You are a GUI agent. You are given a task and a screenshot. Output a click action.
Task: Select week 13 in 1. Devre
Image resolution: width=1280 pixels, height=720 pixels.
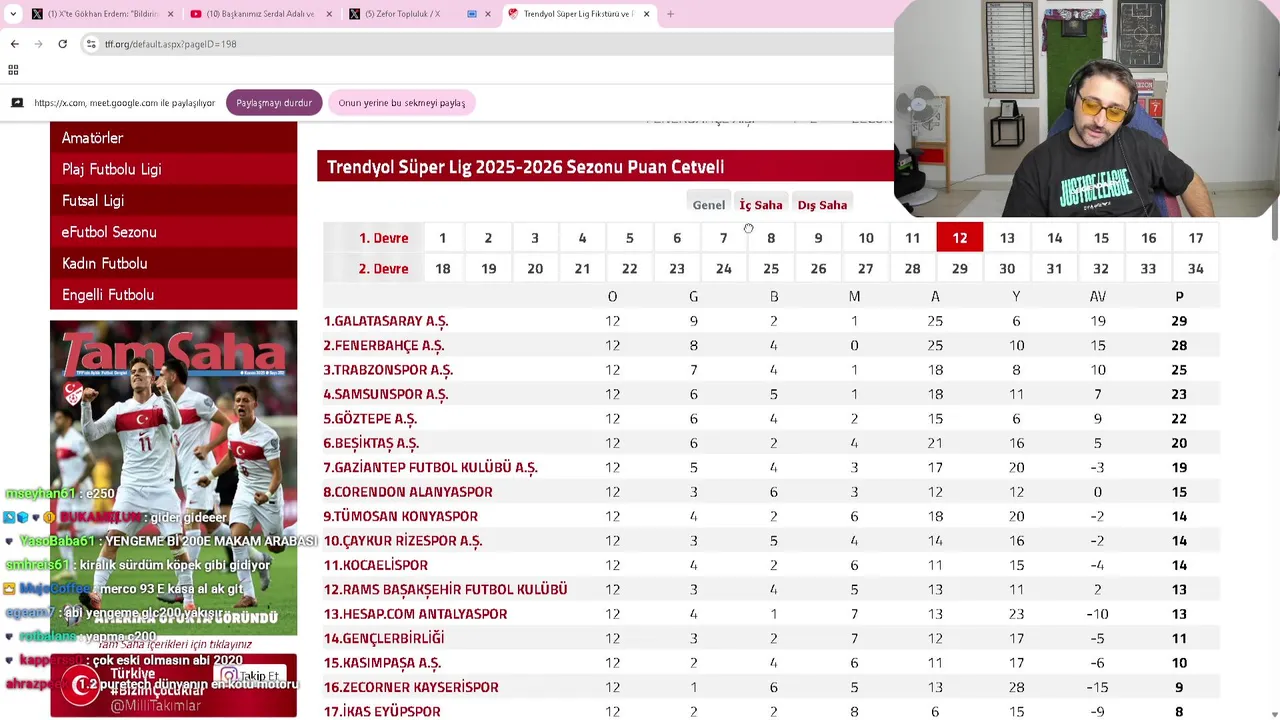pyautogui.click(x=1007, y=238)
